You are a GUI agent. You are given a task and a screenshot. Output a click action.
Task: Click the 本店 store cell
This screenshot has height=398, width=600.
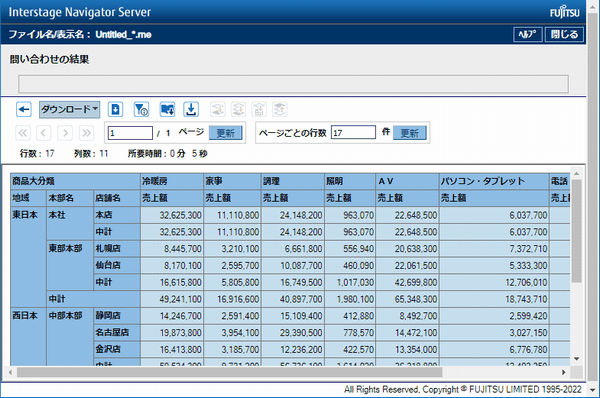(117, 215)
